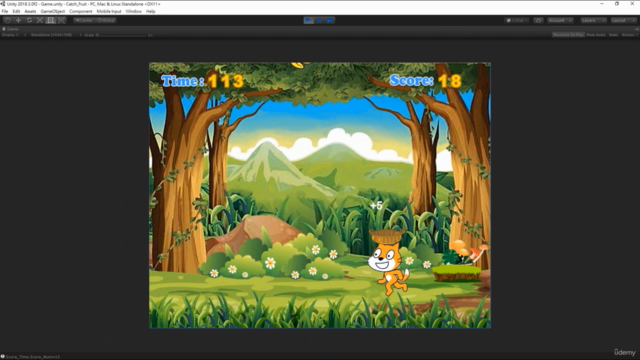Open the Help menu
The width and height of the screenshot is (640, 360).
[x=151, y=11]
